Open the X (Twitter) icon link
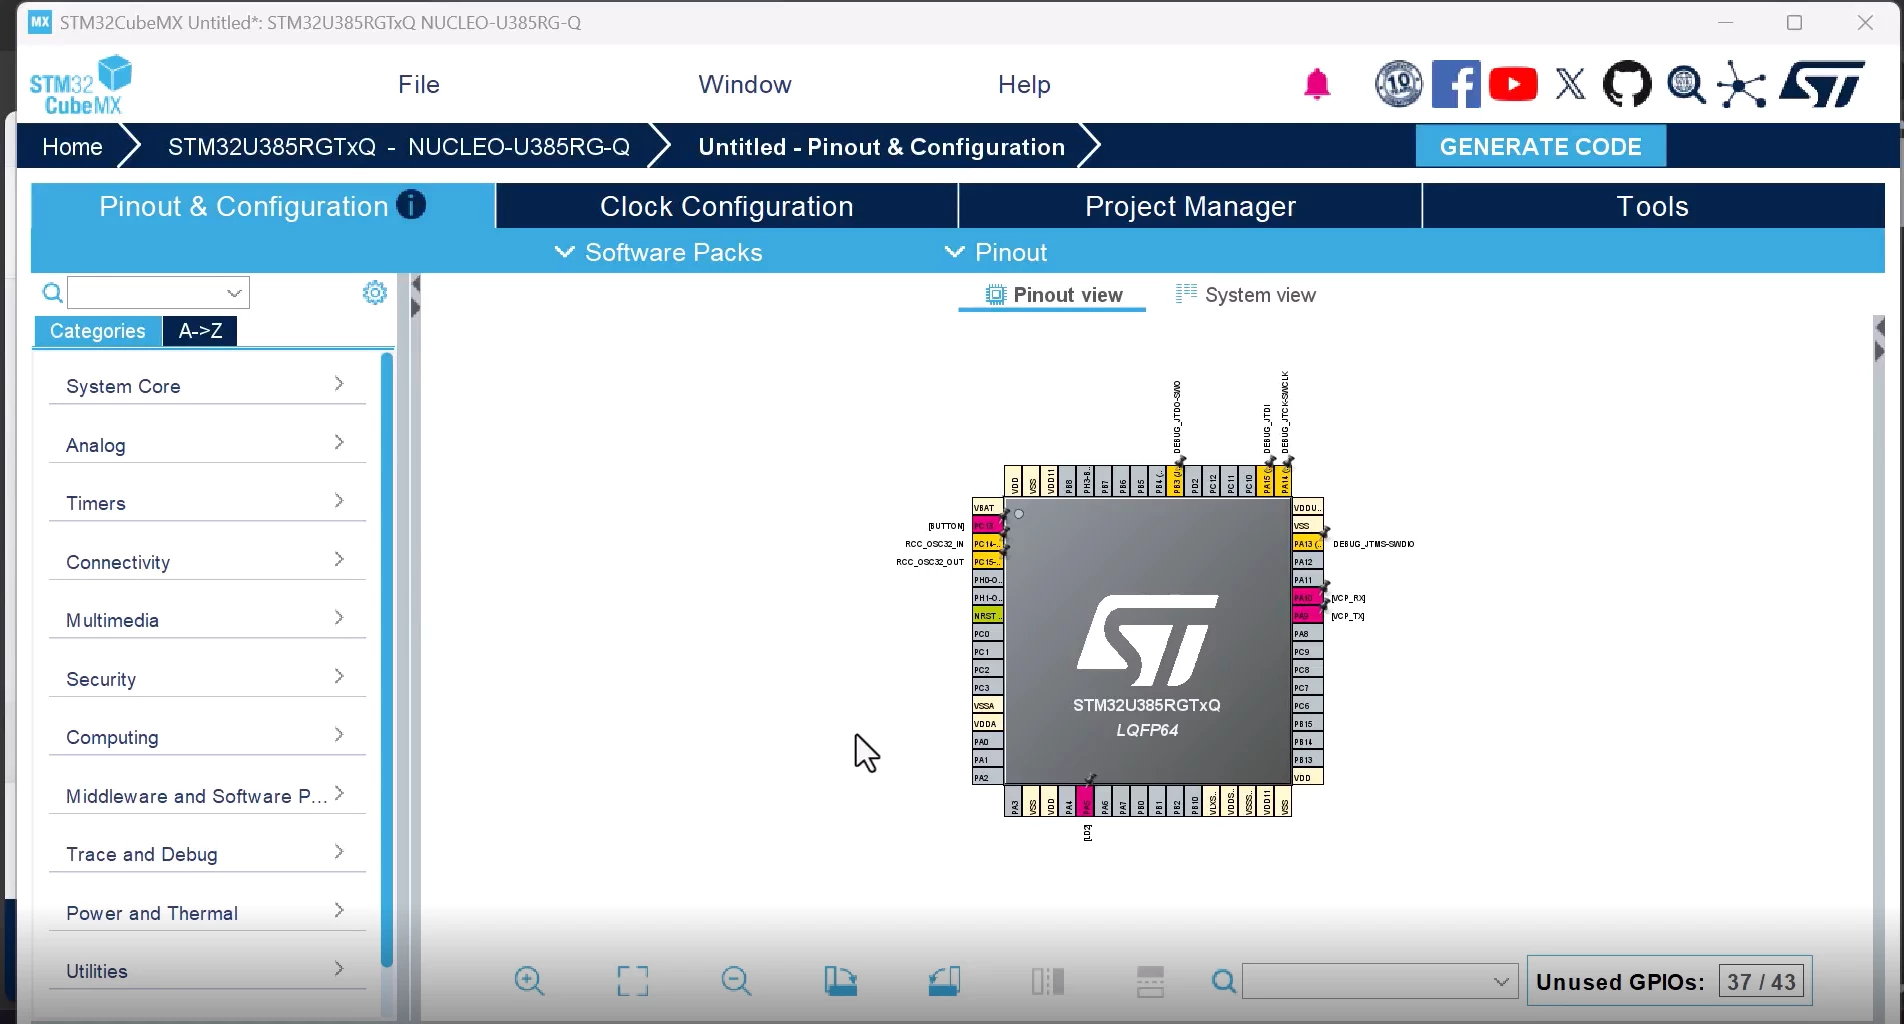 point(1571,84)
